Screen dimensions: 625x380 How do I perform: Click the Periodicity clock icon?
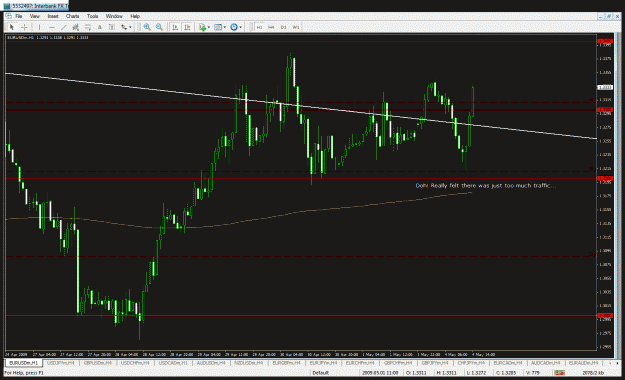234,27
